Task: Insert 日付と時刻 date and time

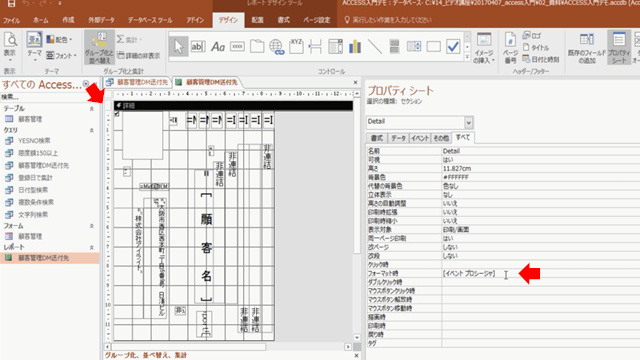Action: click(541, 59)
